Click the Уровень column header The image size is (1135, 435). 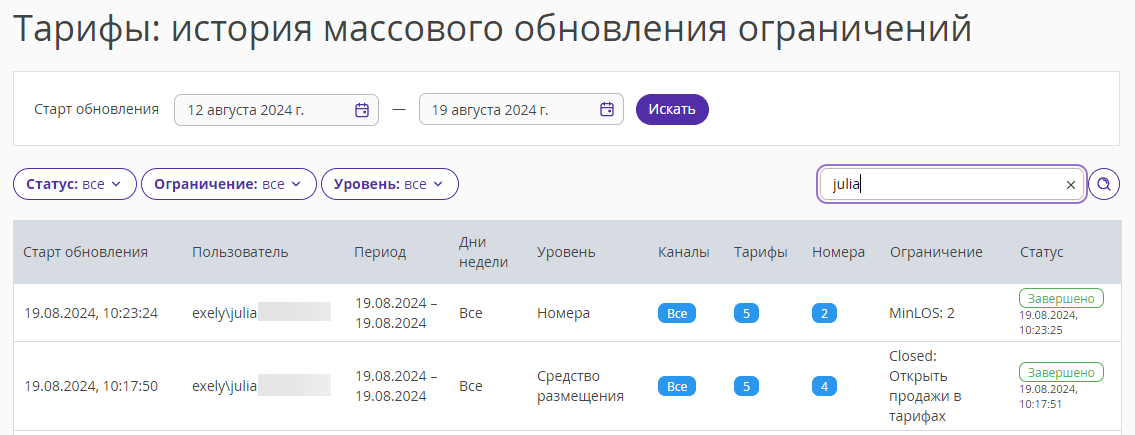(x=566, y=252)
